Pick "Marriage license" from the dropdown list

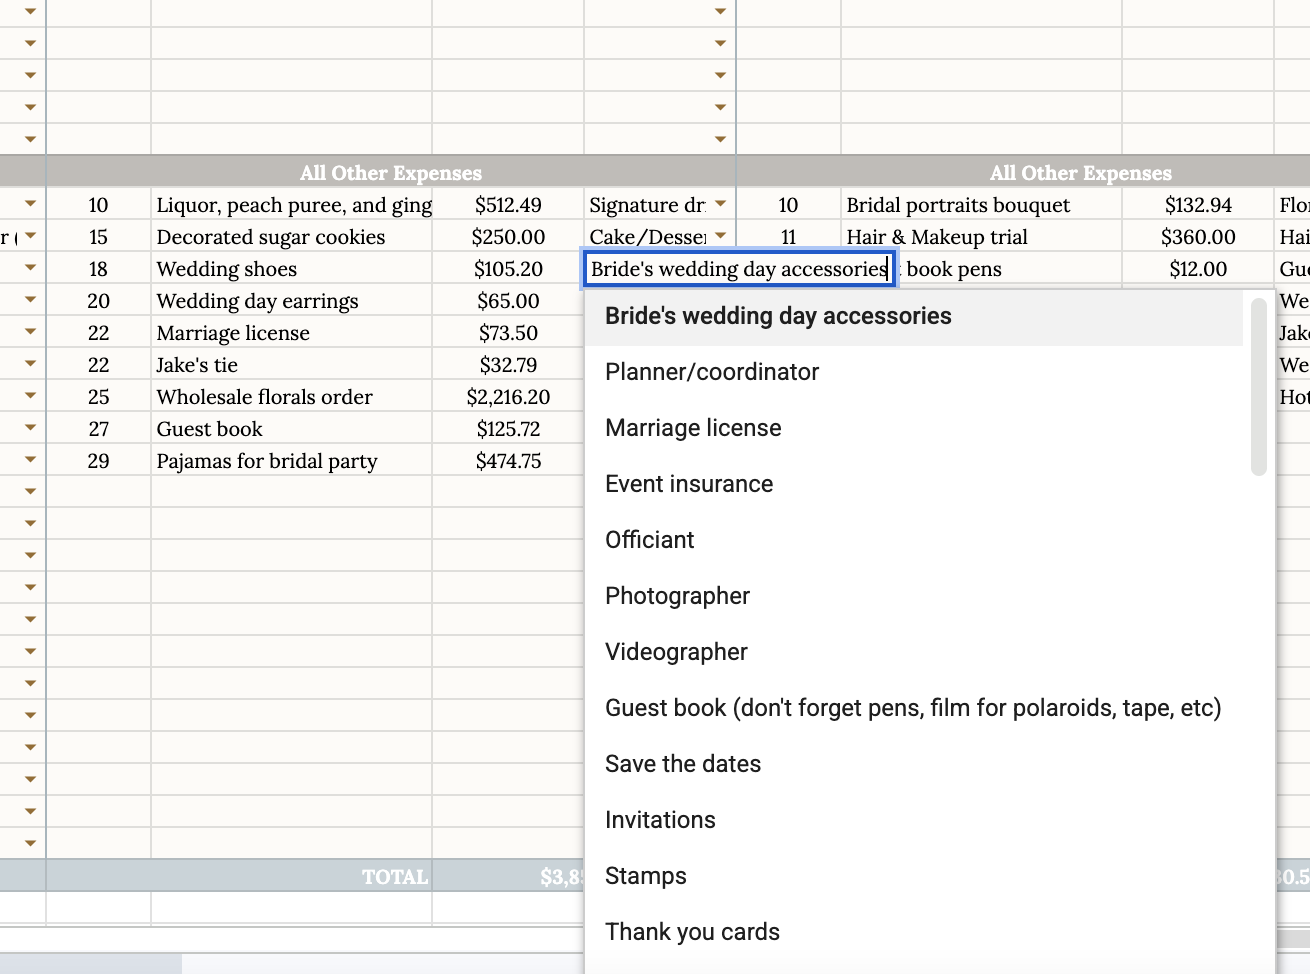(x=913, y=428)
